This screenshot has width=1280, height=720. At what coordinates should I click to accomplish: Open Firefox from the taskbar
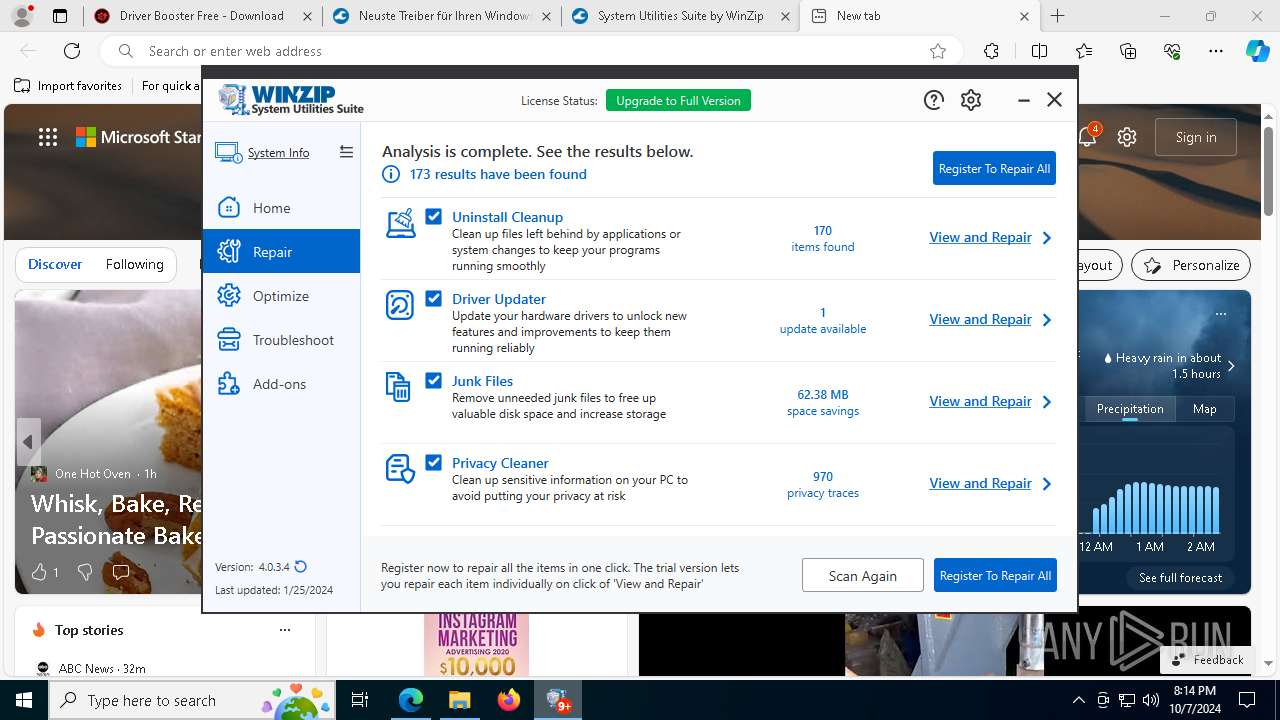coord(508,700)
